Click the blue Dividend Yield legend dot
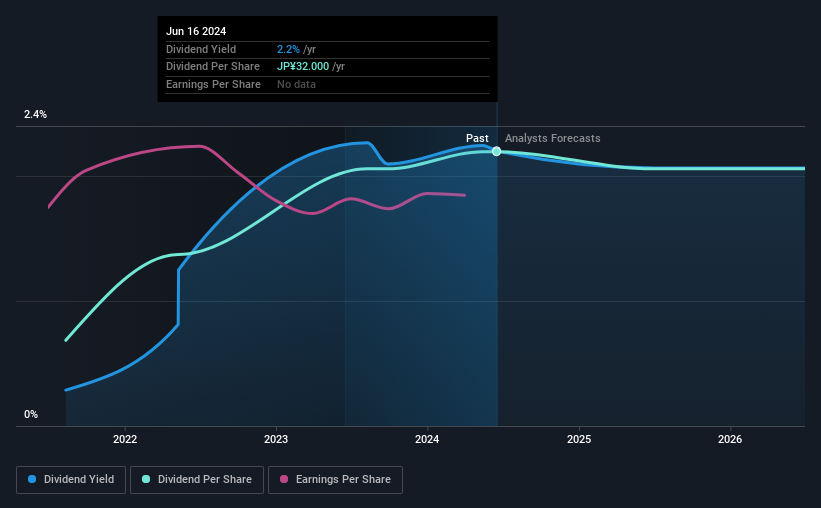The image size is (821, 508). (x=32, y=479)
